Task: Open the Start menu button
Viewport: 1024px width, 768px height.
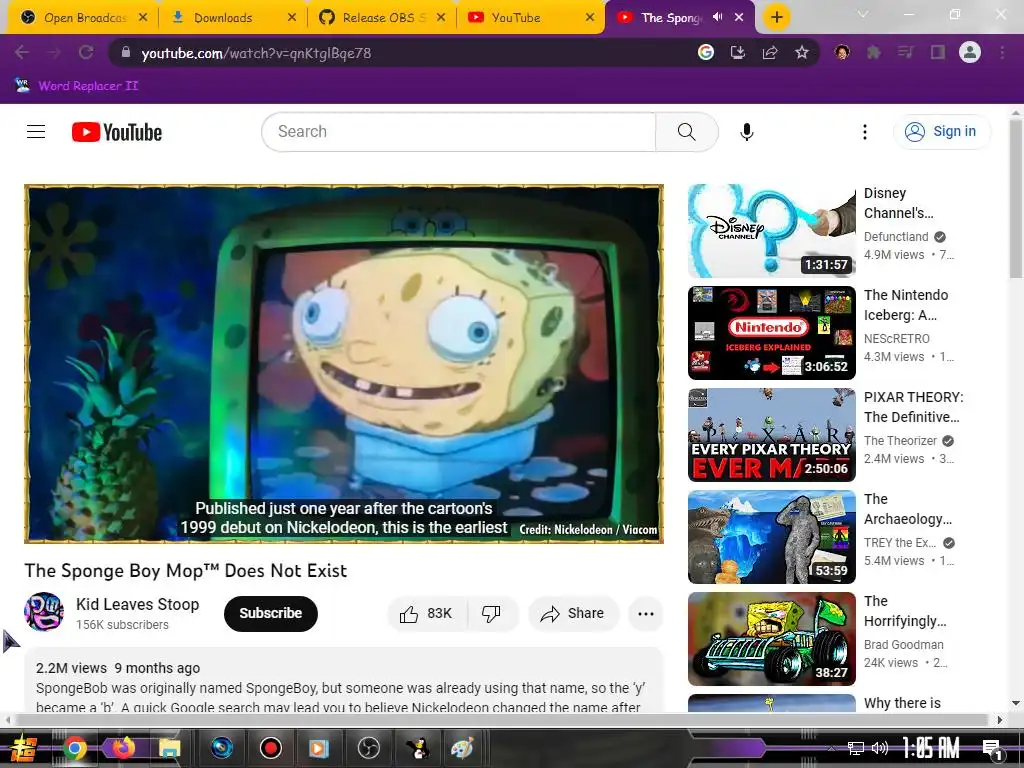Action: pos(24,748)
